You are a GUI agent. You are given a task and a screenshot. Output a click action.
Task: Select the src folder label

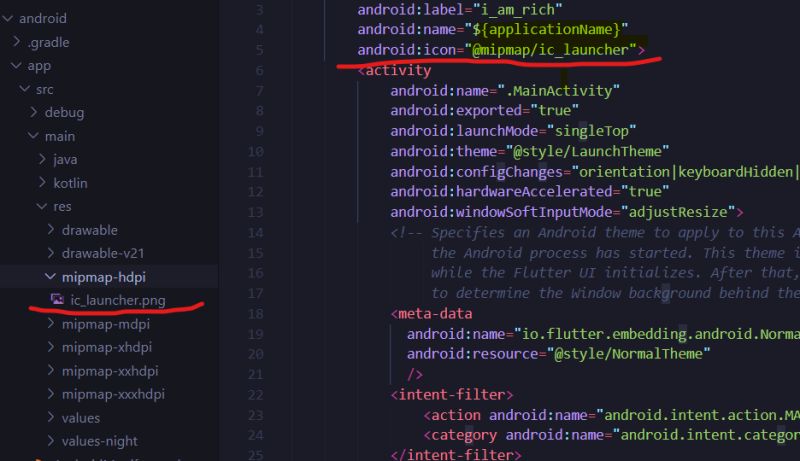coord(44,89)
